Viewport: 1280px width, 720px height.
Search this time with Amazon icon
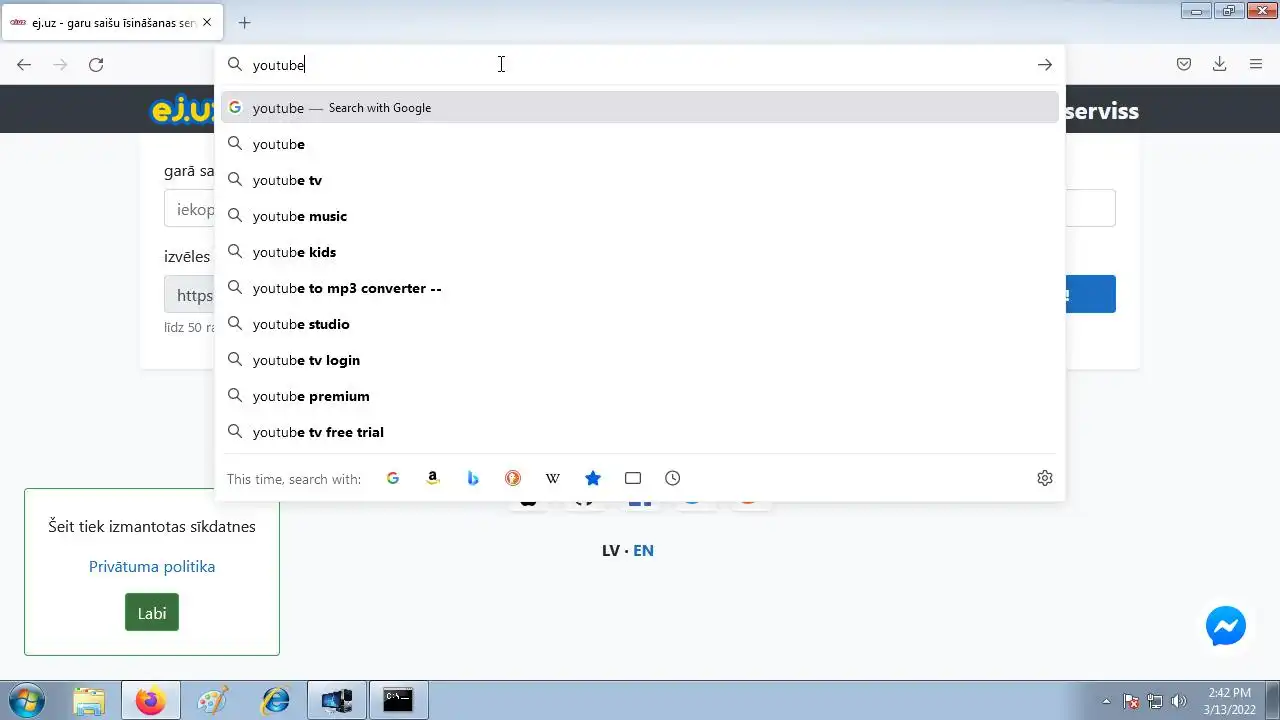pyautogui.click(x=433, y=478)
